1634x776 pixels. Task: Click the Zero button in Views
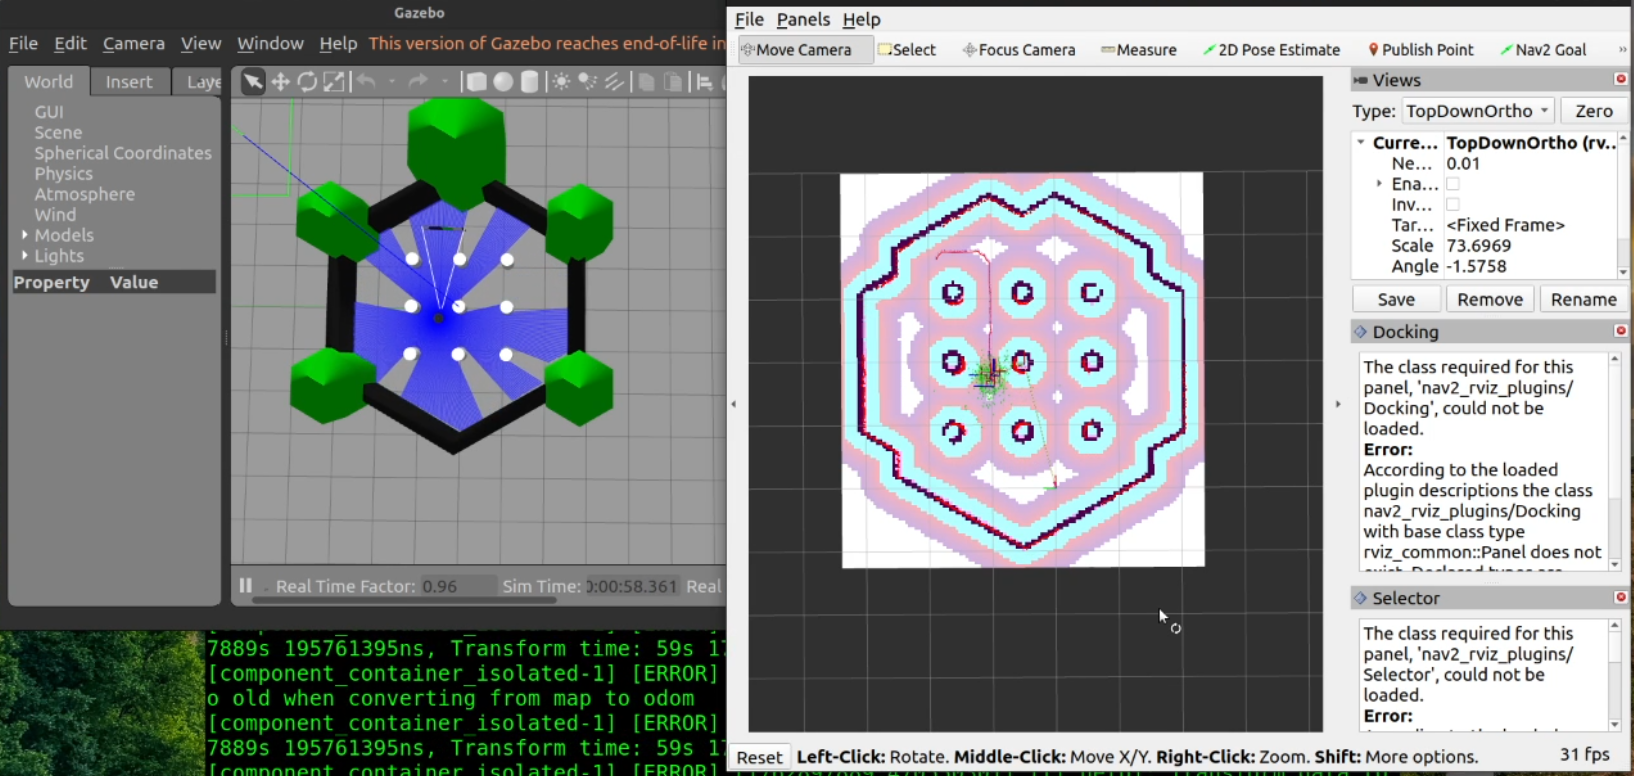point(1593,111)
